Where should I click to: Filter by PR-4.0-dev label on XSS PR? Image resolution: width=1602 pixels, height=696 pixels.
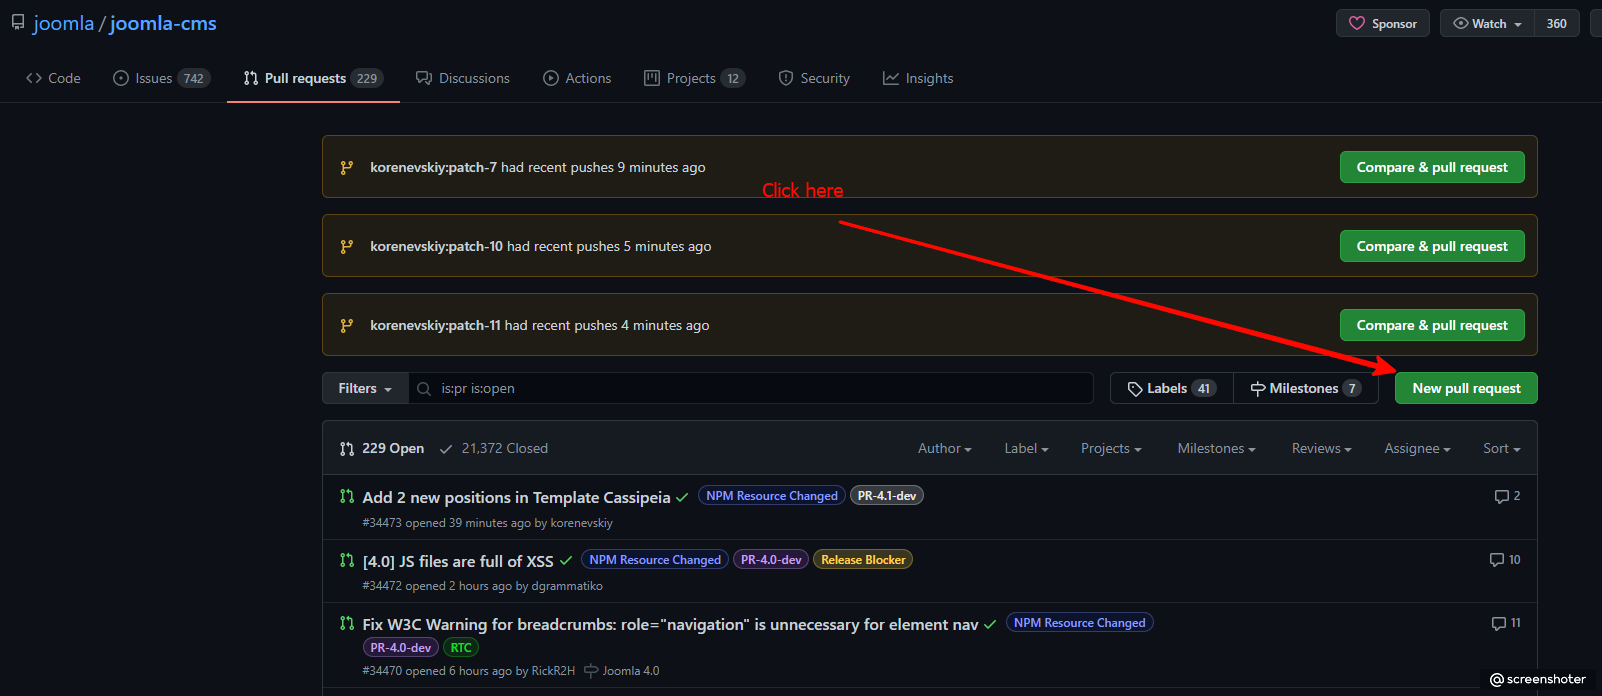pyautogui.click(x=771, y=559)
